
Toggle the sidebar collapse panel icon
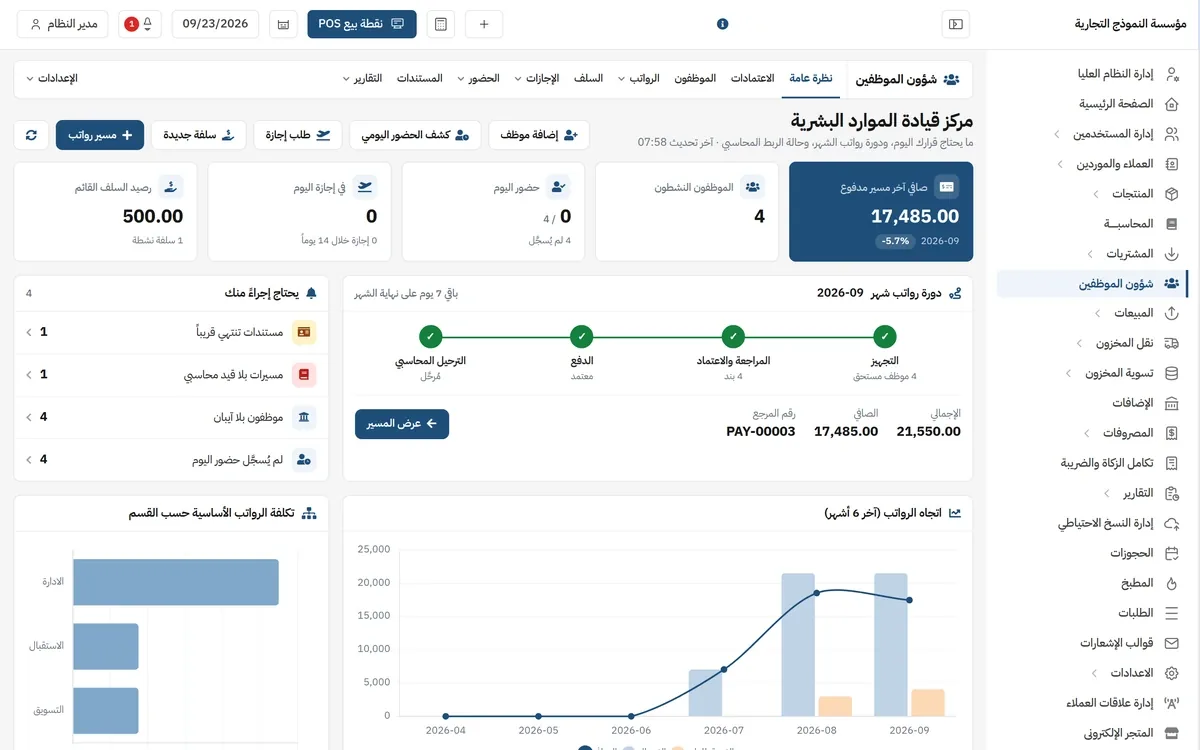[x=956, y=24]
